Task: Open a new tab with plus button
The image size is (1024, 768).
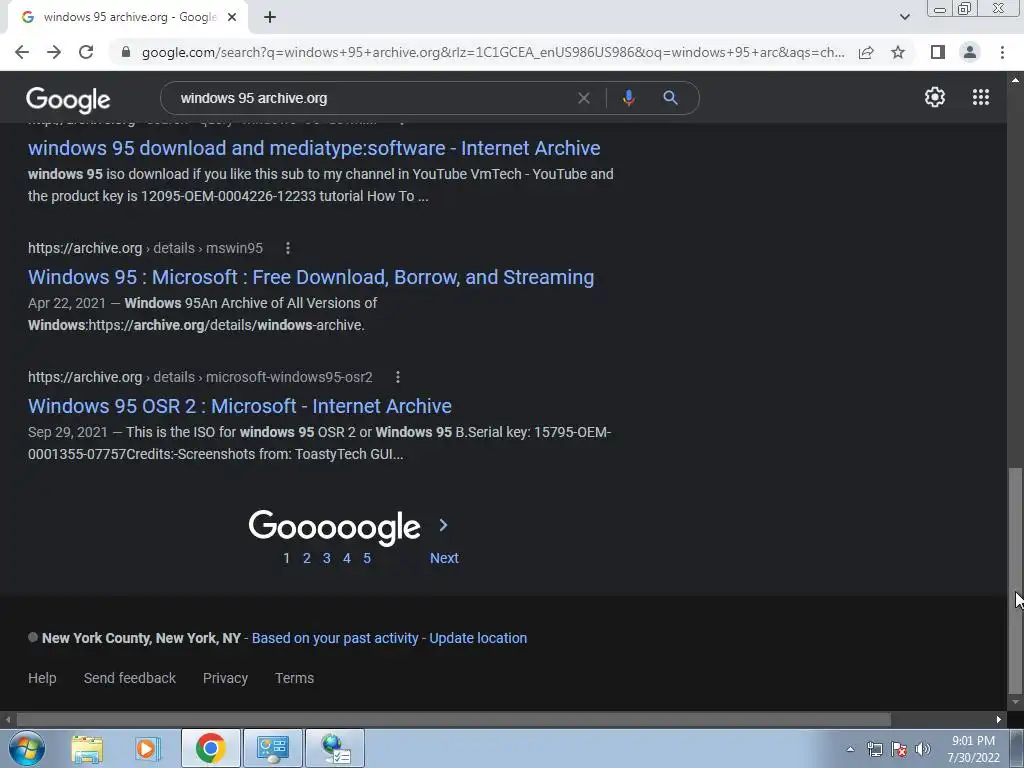Action: (x=270, y=17)
